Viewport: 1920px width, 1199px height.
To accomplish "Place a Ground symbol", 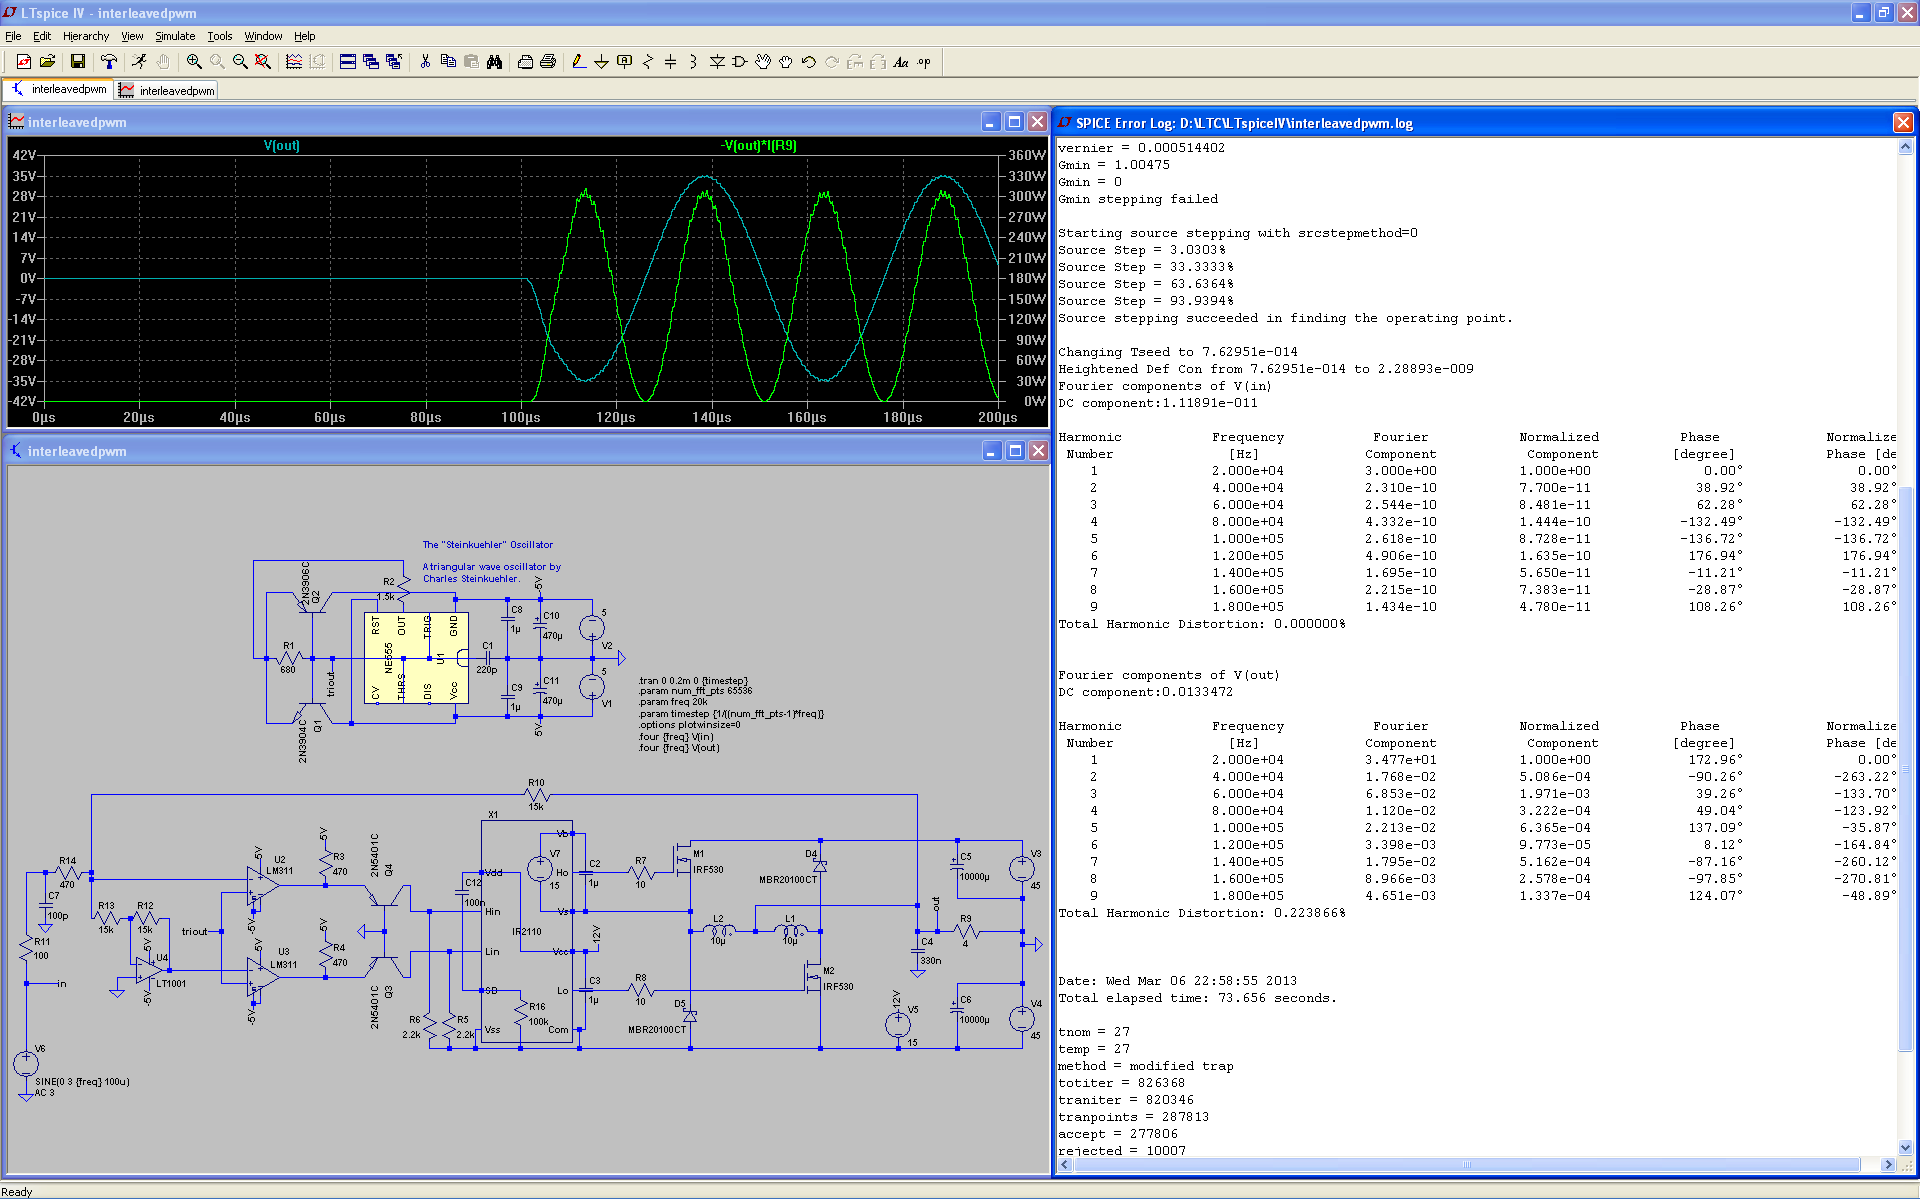I will click(x=602, y=62).
